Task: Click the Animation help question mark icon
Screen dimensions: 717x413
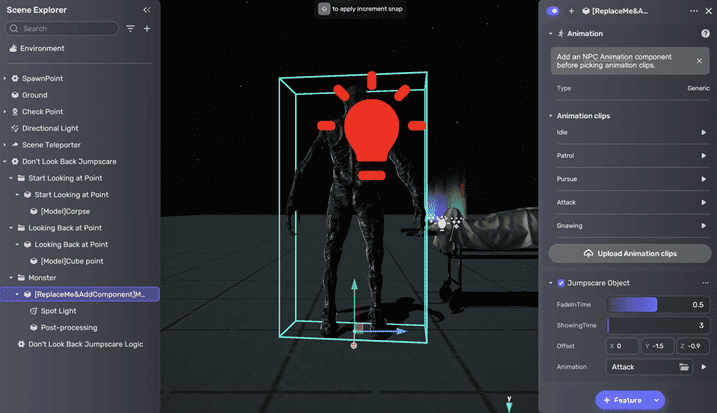Action: click(x=705, y=34)
